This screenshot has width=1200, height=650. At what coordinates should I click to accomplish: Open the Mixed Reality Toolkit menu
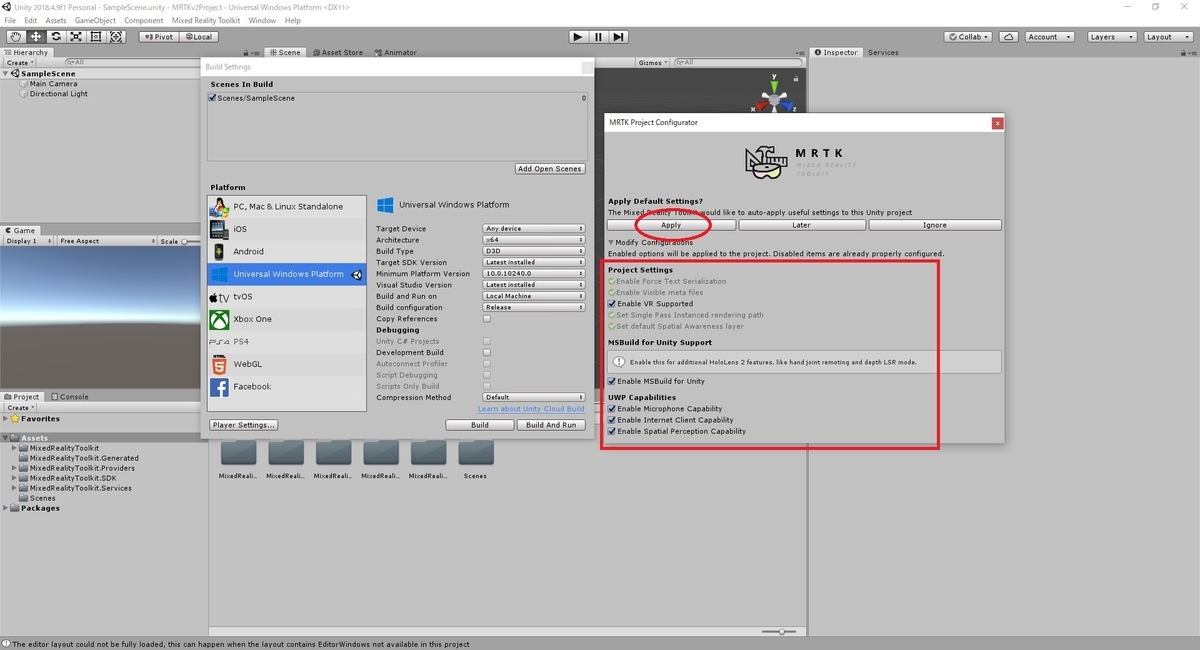[x=206, y=20]
